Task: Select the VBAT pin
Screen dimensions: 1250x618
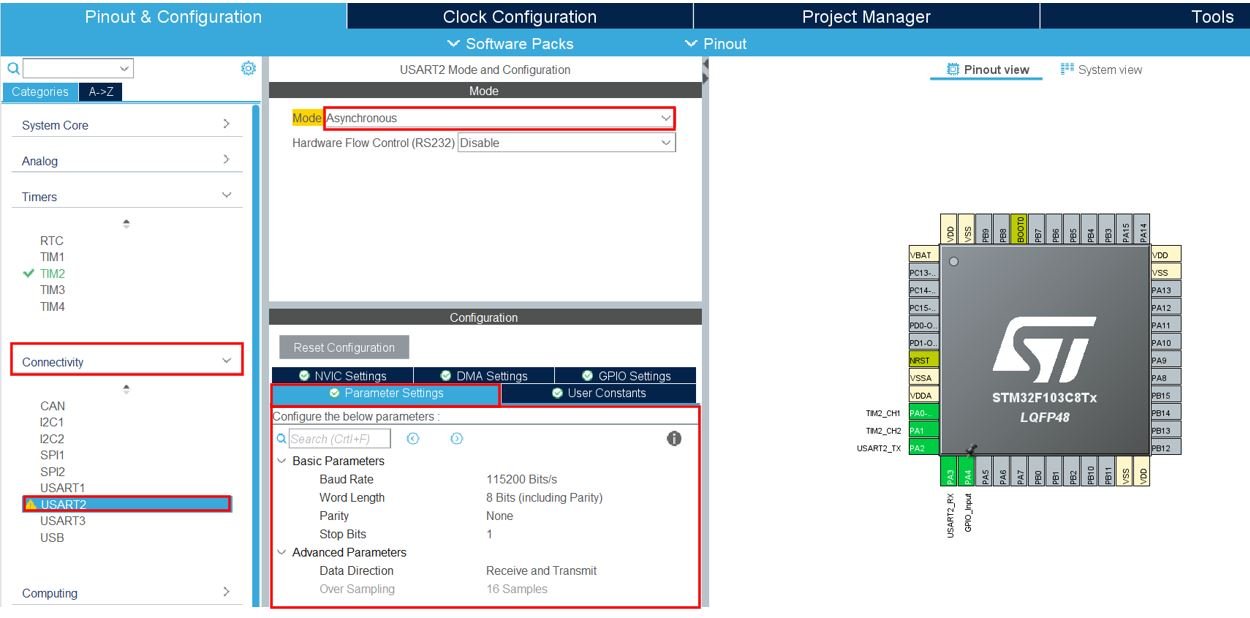Action: pos(924,255)
